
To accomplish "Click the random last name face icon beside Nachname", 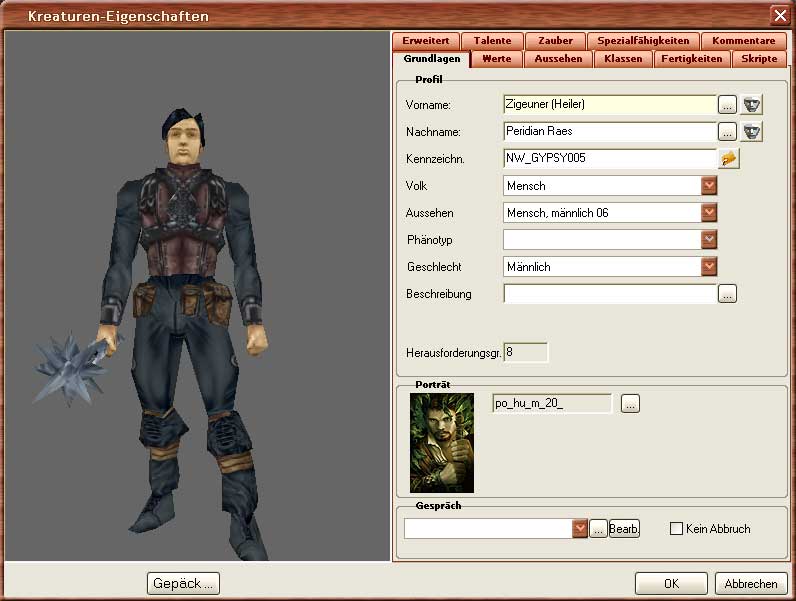I will (x=751, y=131).
